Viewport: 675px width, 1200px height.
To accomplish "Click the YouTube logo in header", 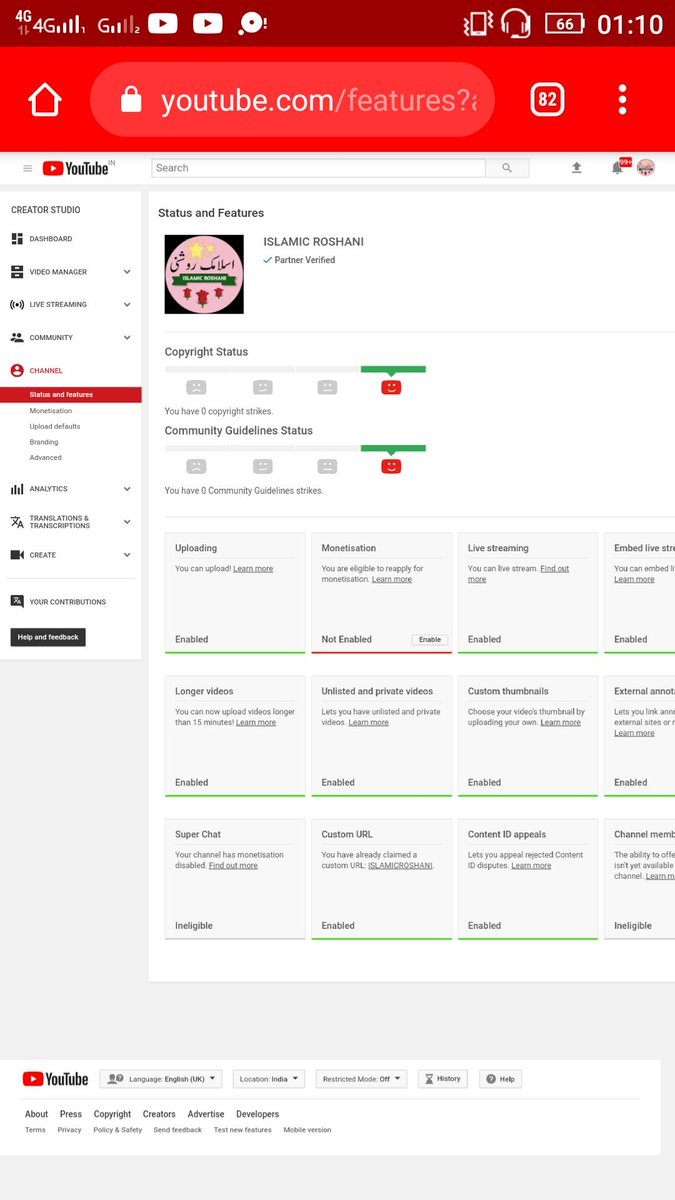I will pyautogui.click(x=75, y=168).
